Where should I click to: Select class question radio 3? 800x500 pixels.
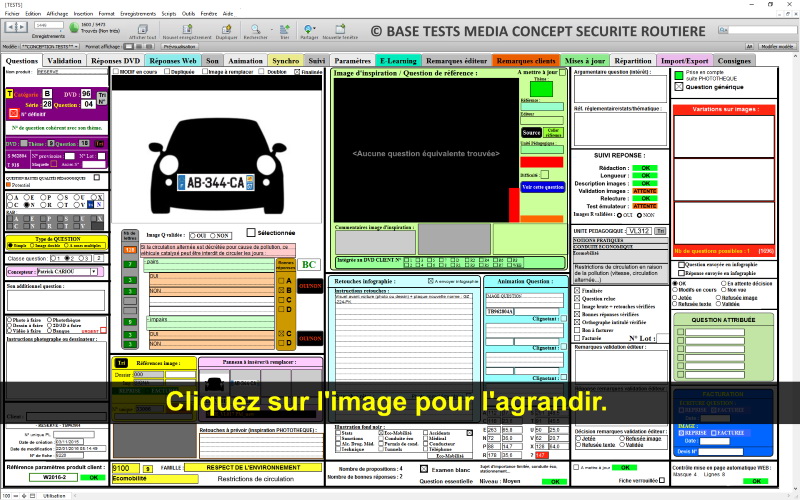(x=81, y=258)
